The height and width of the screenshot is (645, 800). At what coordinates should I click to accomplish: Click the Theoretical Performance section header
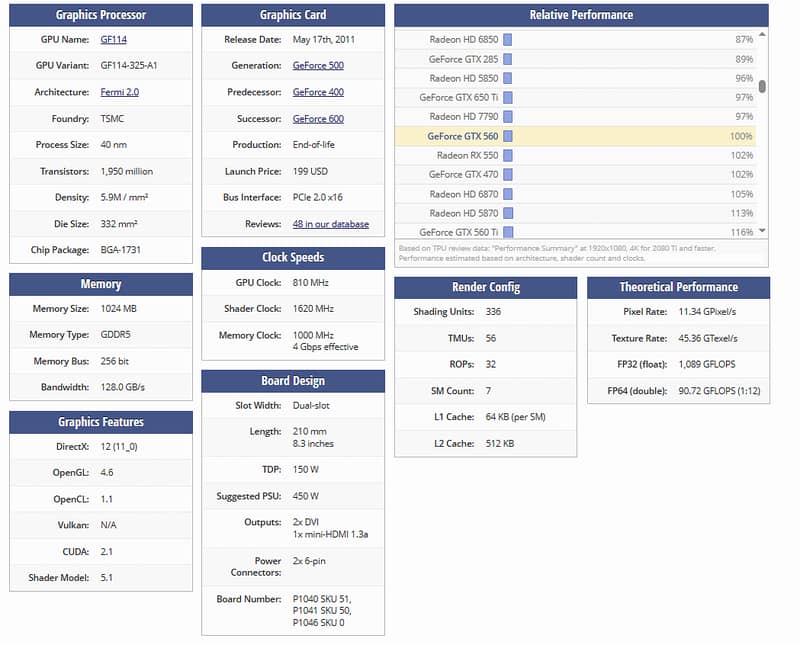pos(679,287)
